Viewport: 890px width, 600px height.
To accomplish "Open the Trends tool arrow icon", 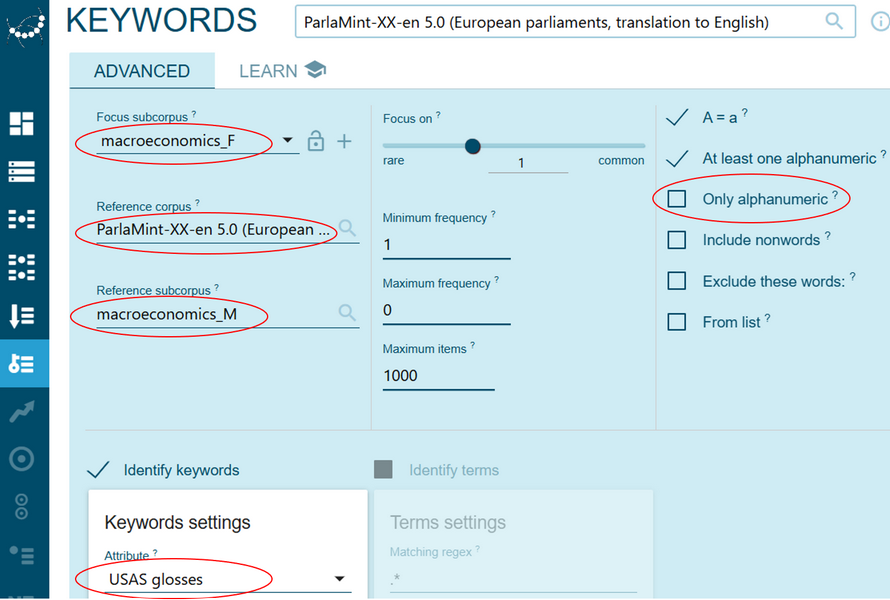I will tap(25, 412).
